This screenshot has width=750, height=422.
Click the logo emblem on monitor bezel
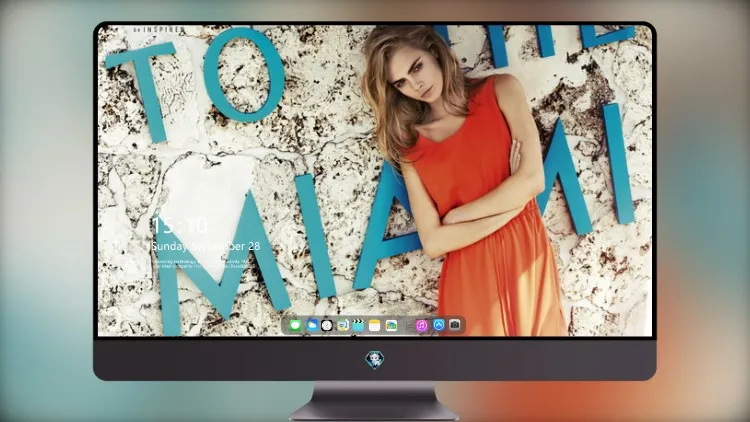pos(375,359)
